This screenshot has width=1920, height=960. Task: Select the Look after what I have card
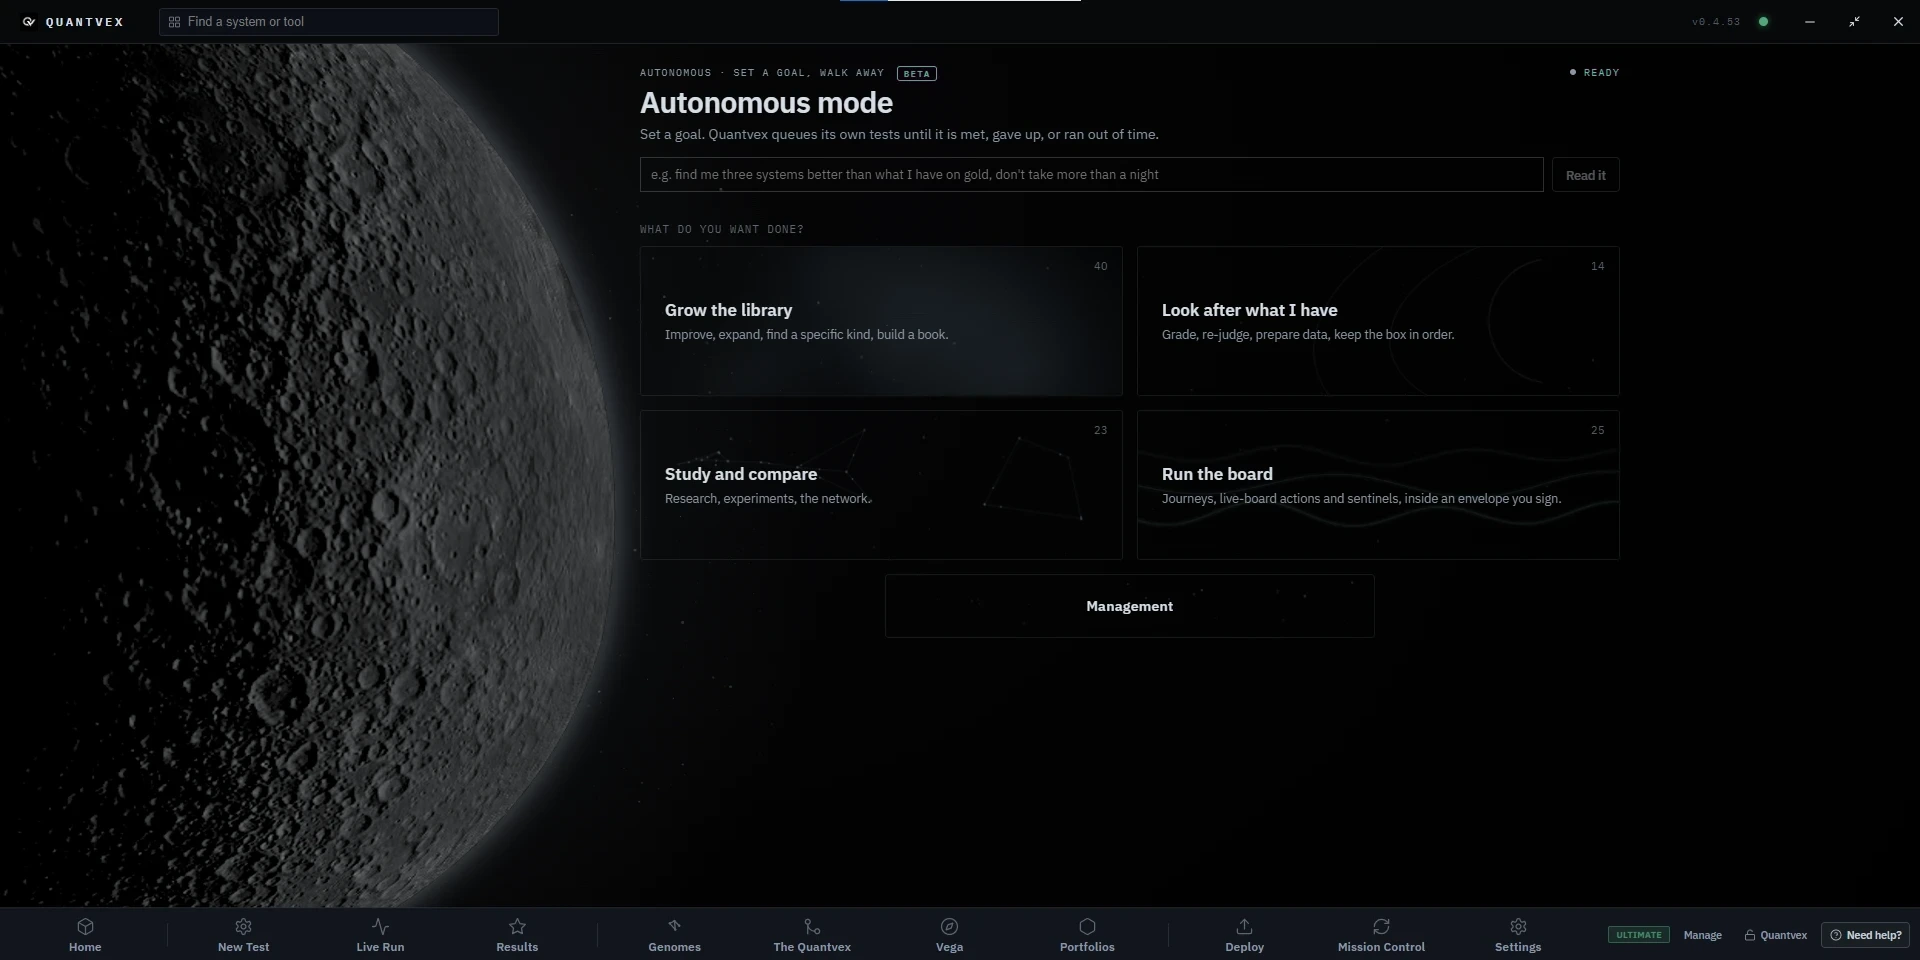pos(1378,321)
